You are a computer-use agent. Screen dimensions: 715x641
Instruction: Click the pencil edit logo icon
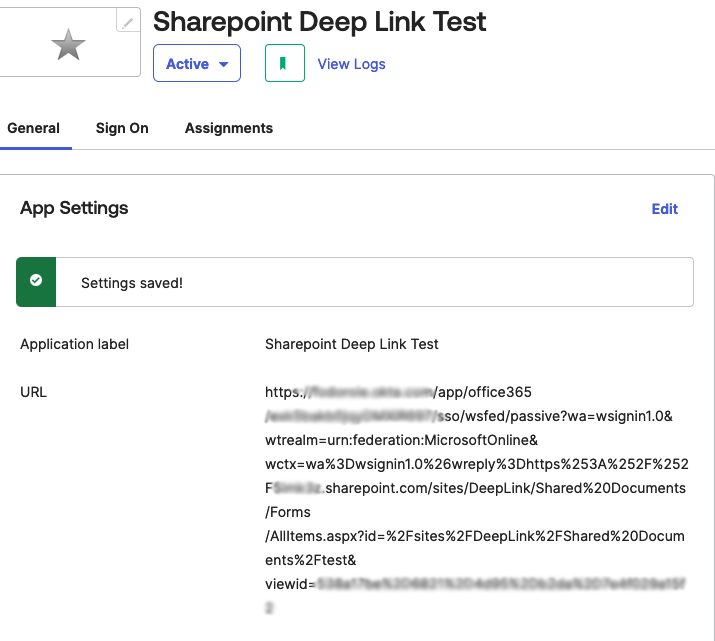pyautogui.click(x=128, y=21)
